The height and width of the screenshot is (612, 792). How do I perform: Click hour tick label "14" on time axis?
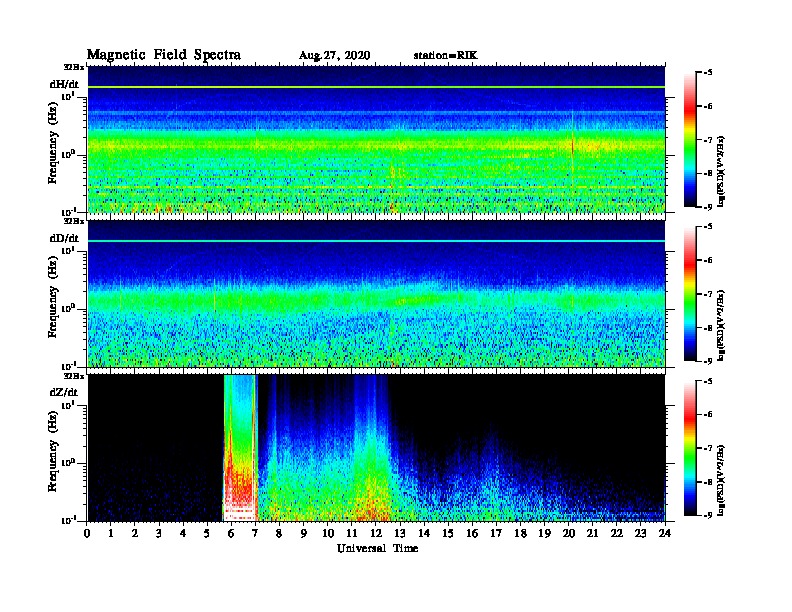click(x=424, y=533)
